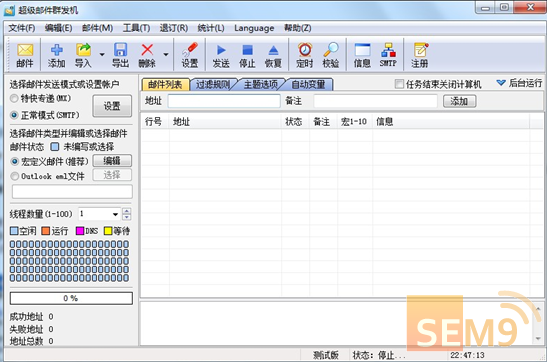Open the 统计(L) menu
547x362 pixels.
pos(211,28)
